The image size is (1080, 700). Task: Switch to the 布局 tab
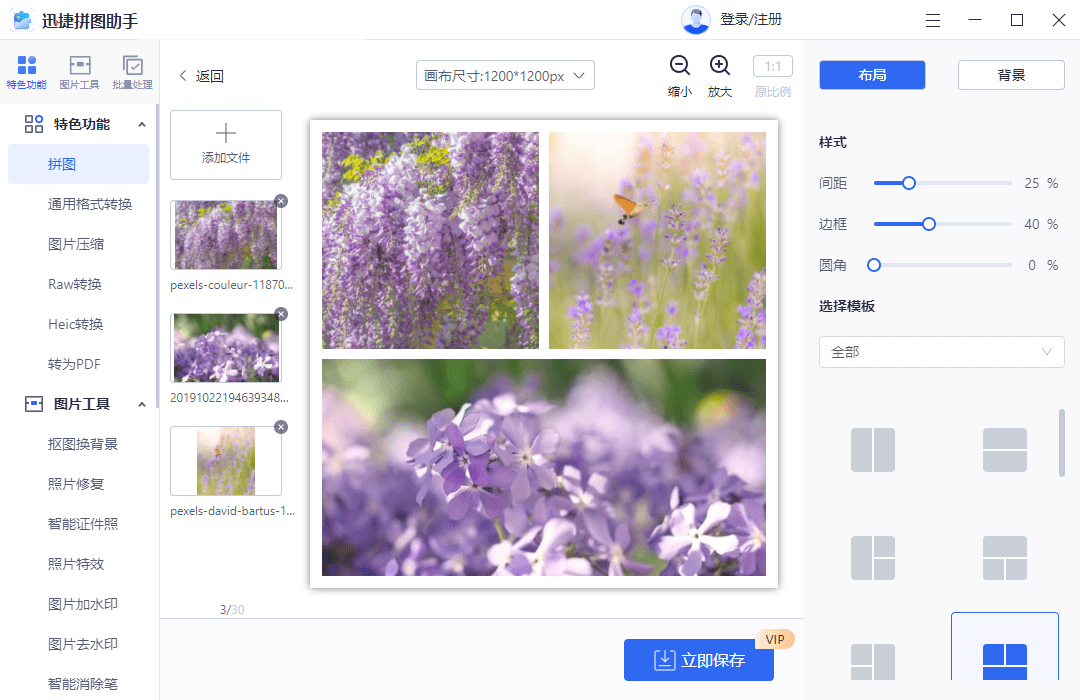[872, 75]
